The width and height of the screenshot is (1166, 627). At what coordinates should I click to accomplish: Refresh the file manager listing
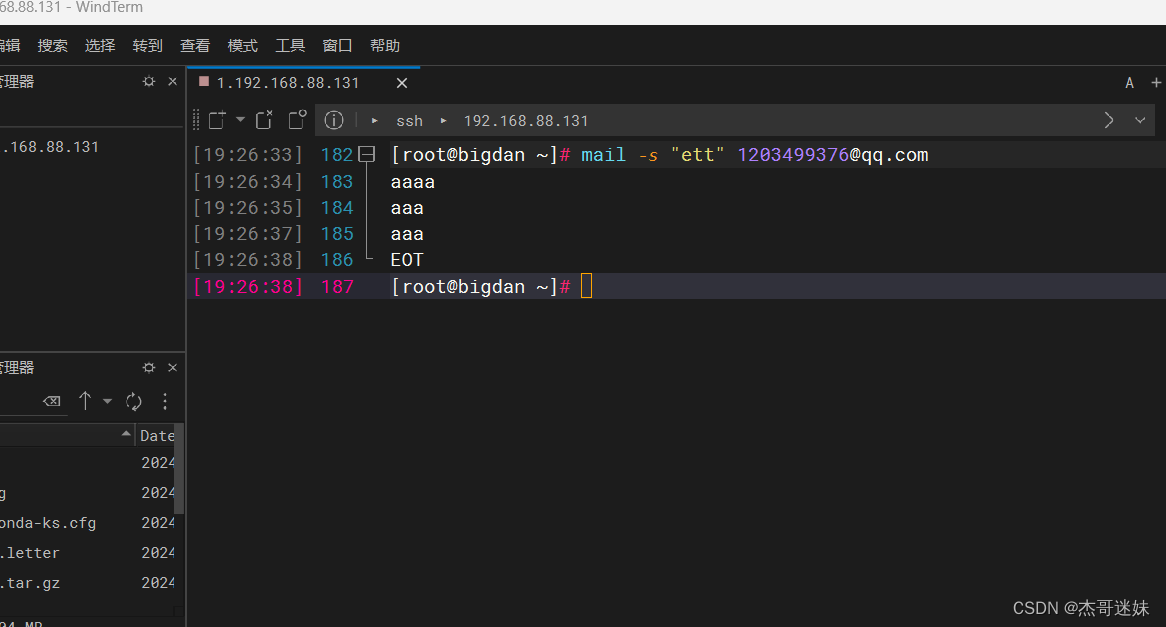pos(134,401)
